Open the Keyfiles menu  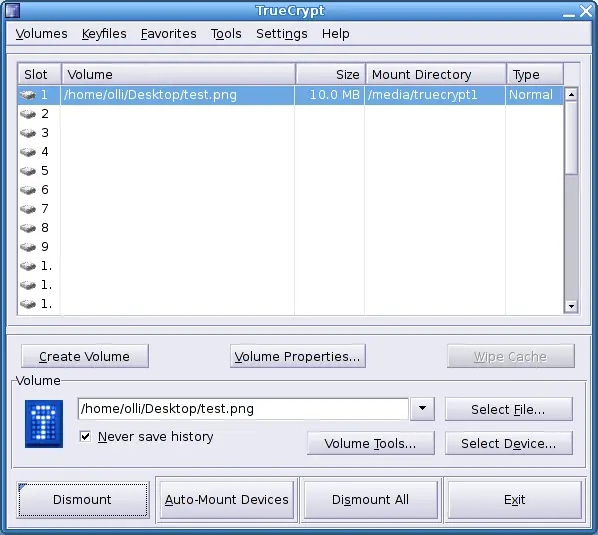point(104,34)
